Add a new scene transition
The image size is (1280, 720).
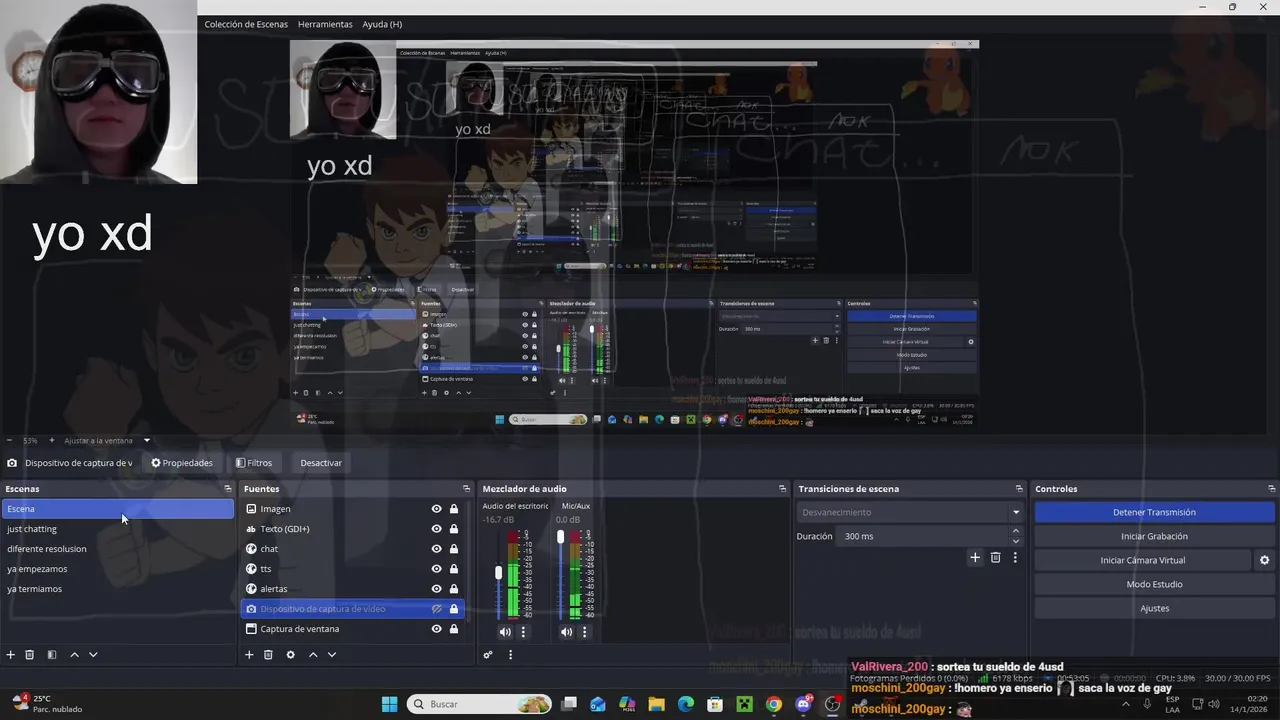click(975, 558)
